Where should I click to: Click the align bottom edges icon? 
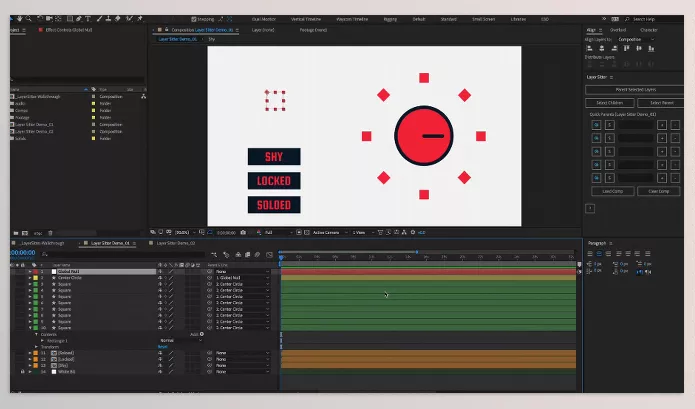(651, 48)
